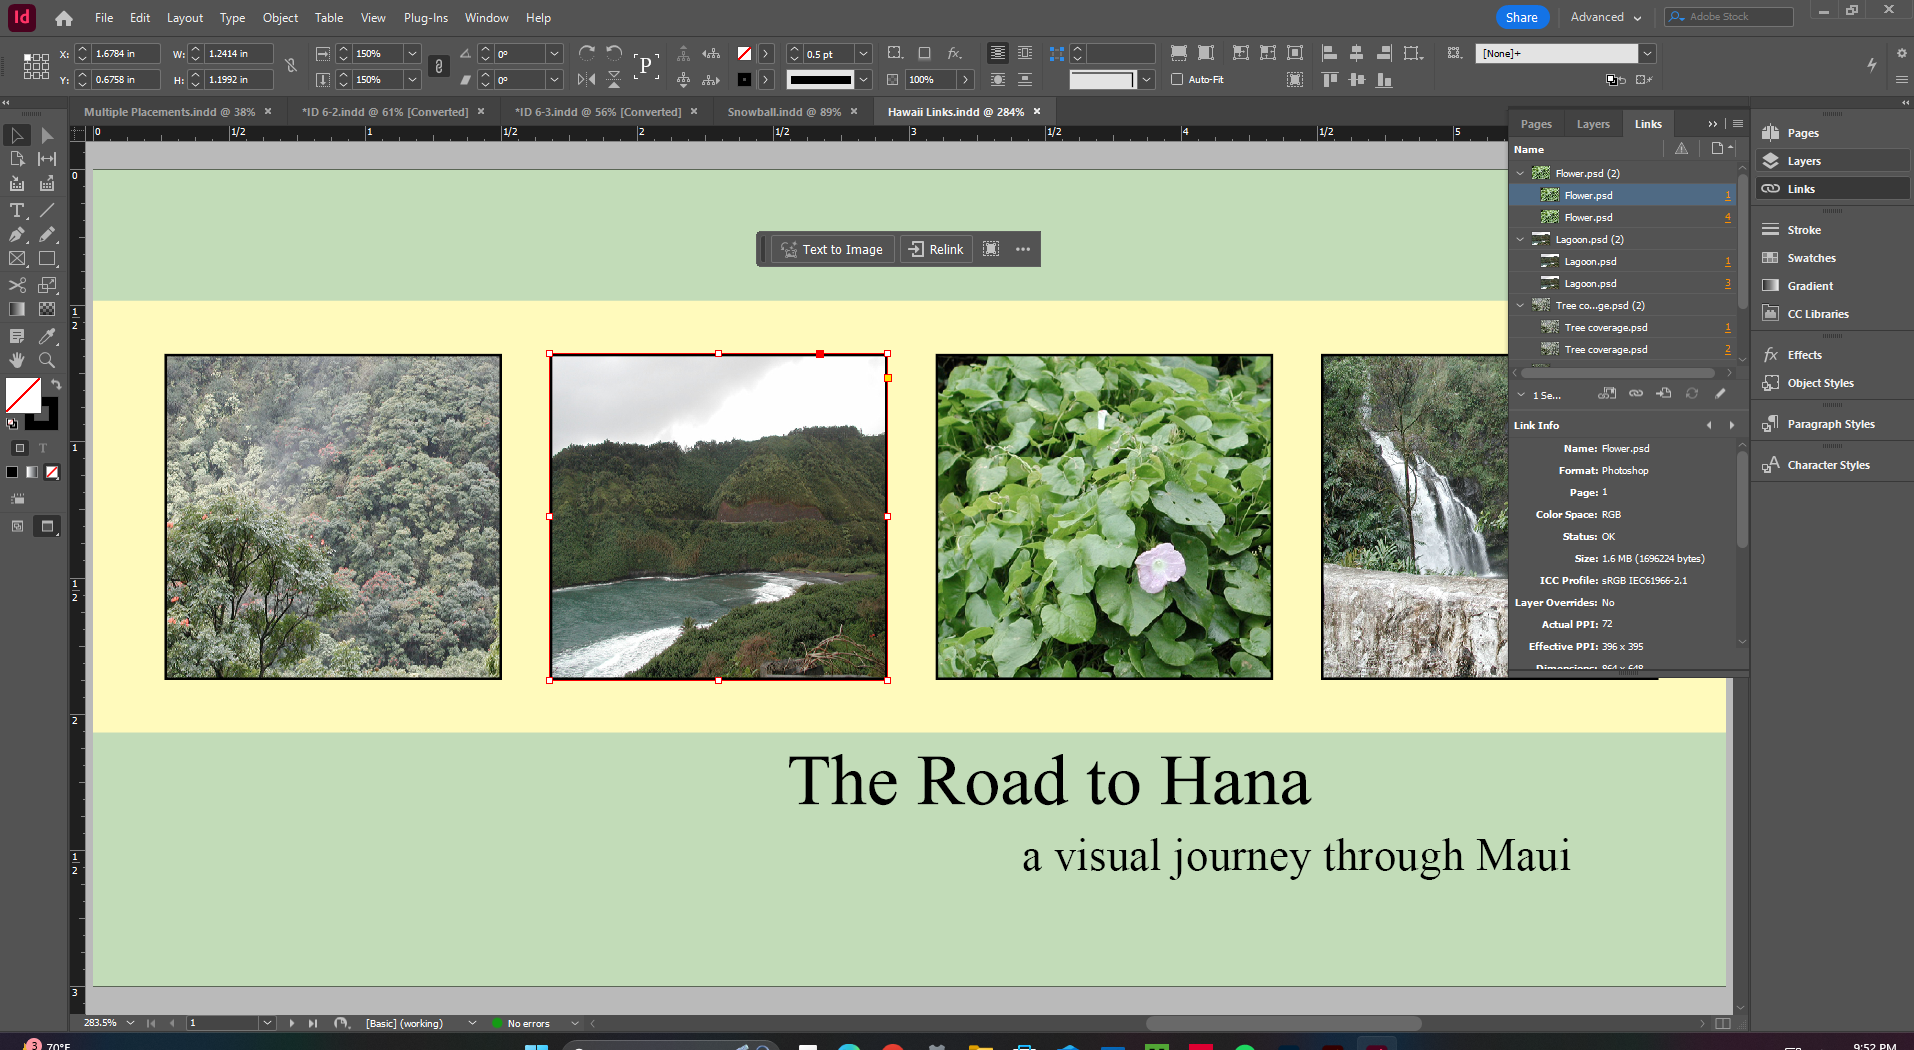Toggle constrain proportions for width and height

[x=291, y=66]
